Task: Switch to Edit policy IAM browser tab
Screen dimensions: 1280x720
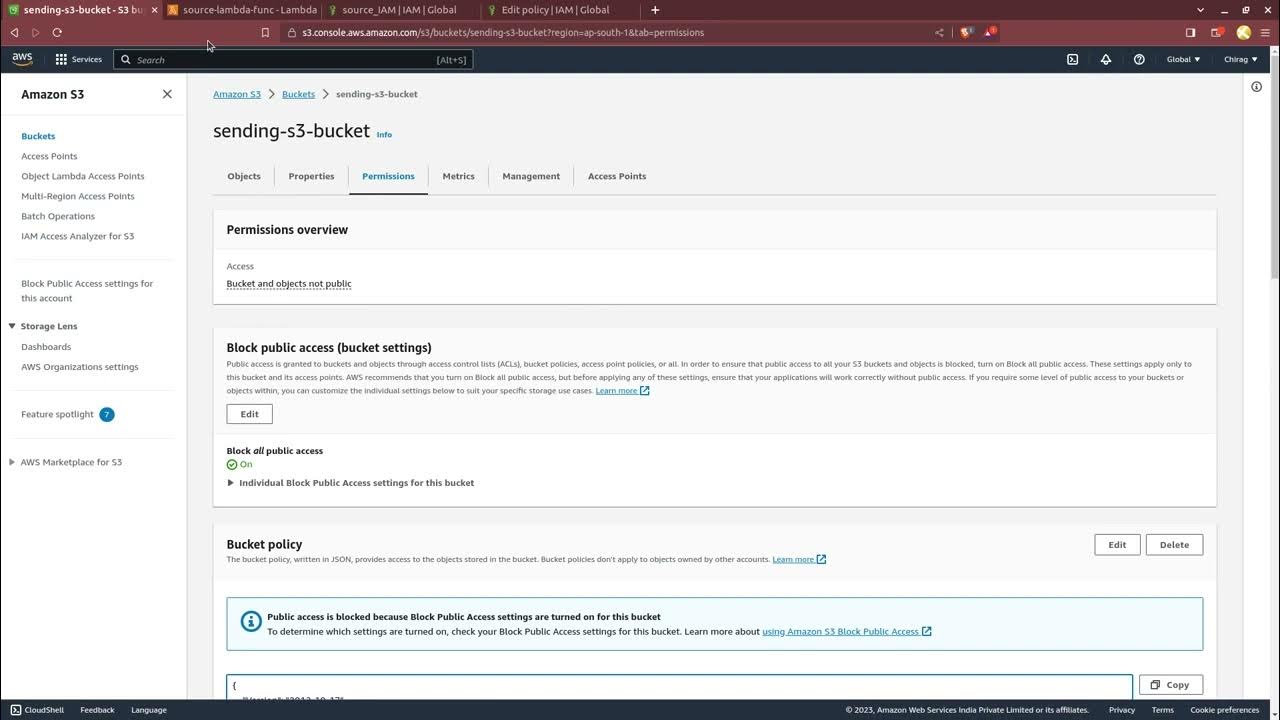Action: [555, 10]
